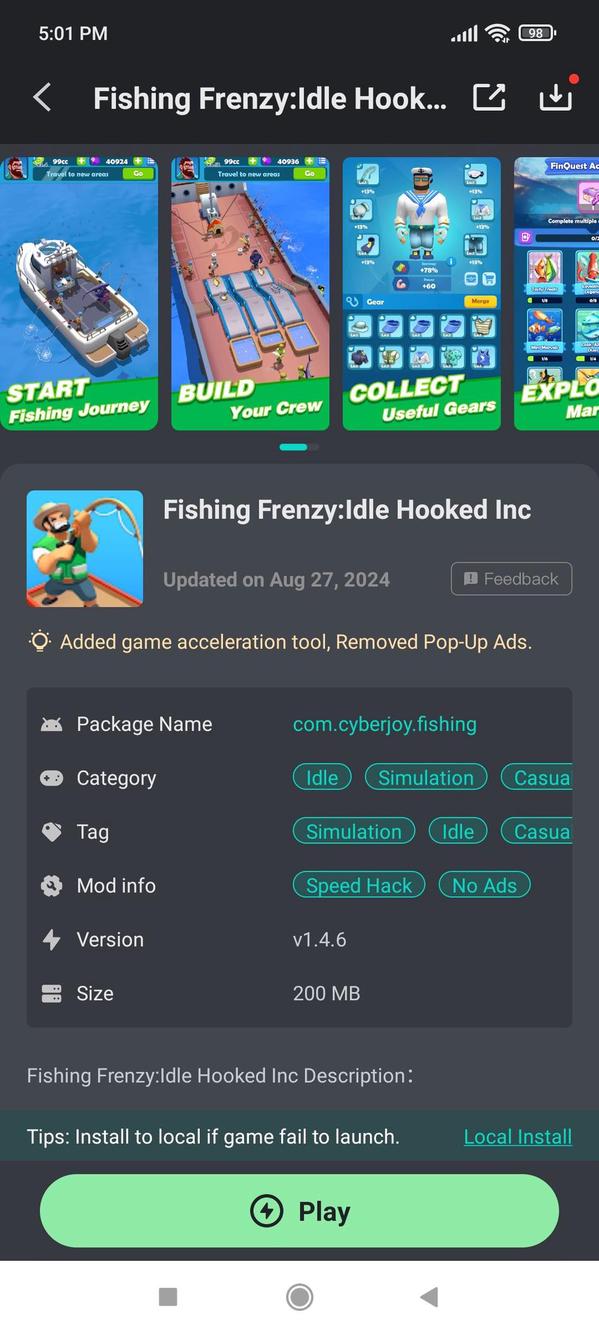The height and width of the screenshot is (1333, 599).
Task: Click the Local Install link
Action: tap(517, 1137)
